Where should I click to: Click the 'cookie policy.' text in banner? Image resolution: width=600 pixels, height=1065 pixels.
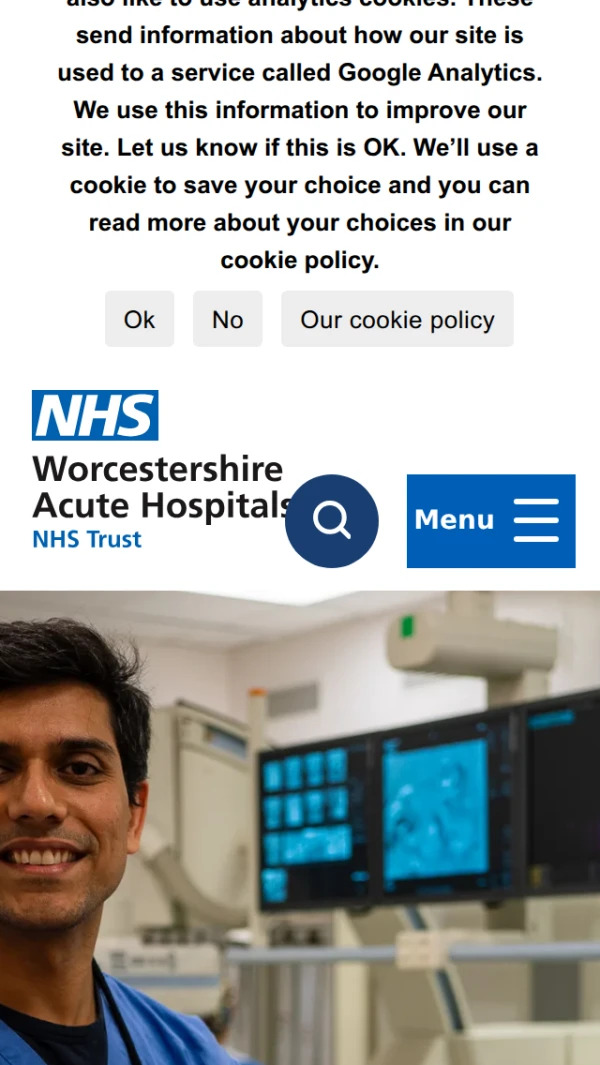300,260
